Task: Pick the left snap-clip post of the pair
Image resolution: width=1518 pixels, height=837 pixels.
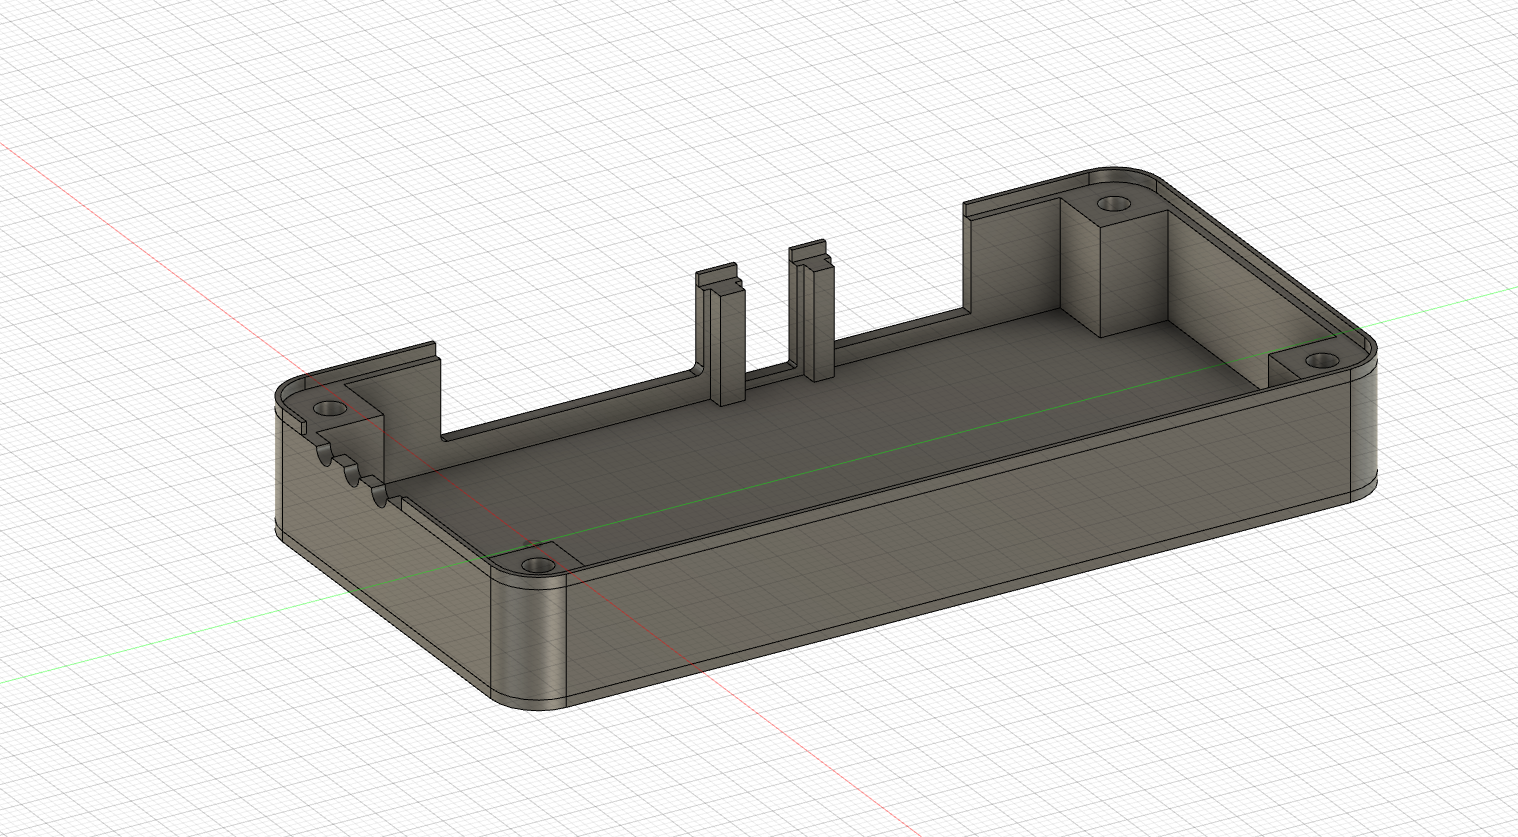Action: pos(722,335)
